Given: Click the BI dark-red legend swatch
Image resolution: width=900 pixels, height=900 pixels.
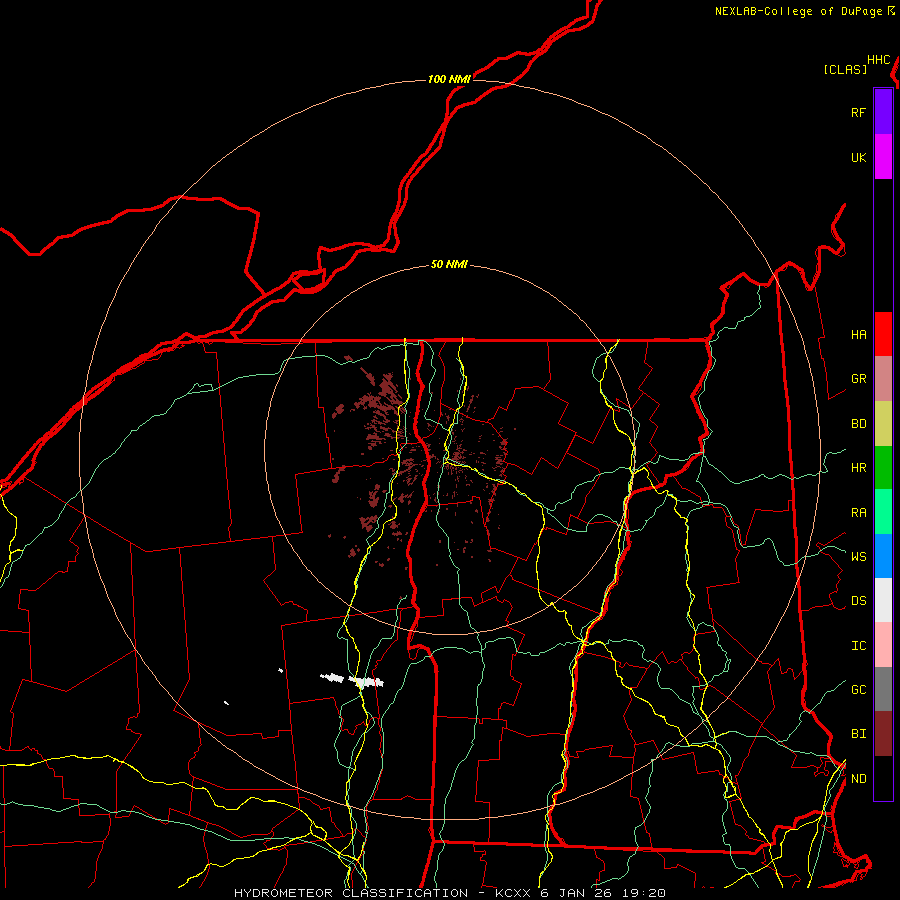Looking at the screenshot, I should pyautogui.click(x=883, y=734).
